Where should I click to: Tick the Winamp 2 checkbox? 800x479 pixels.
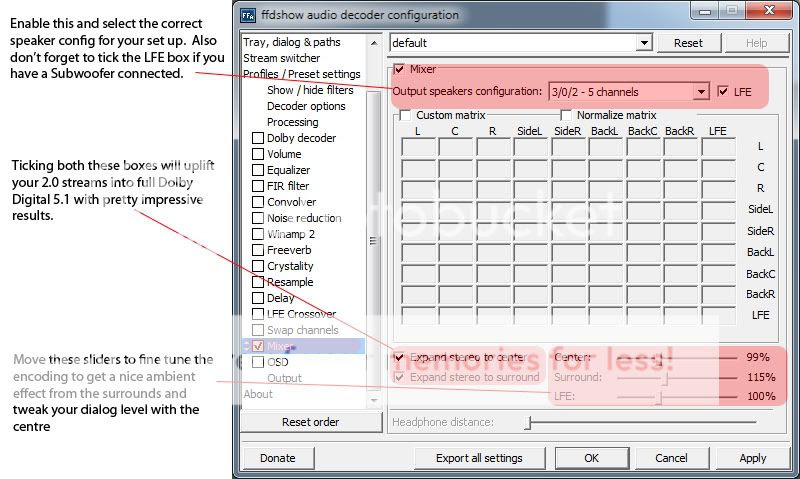click(258, 234)
